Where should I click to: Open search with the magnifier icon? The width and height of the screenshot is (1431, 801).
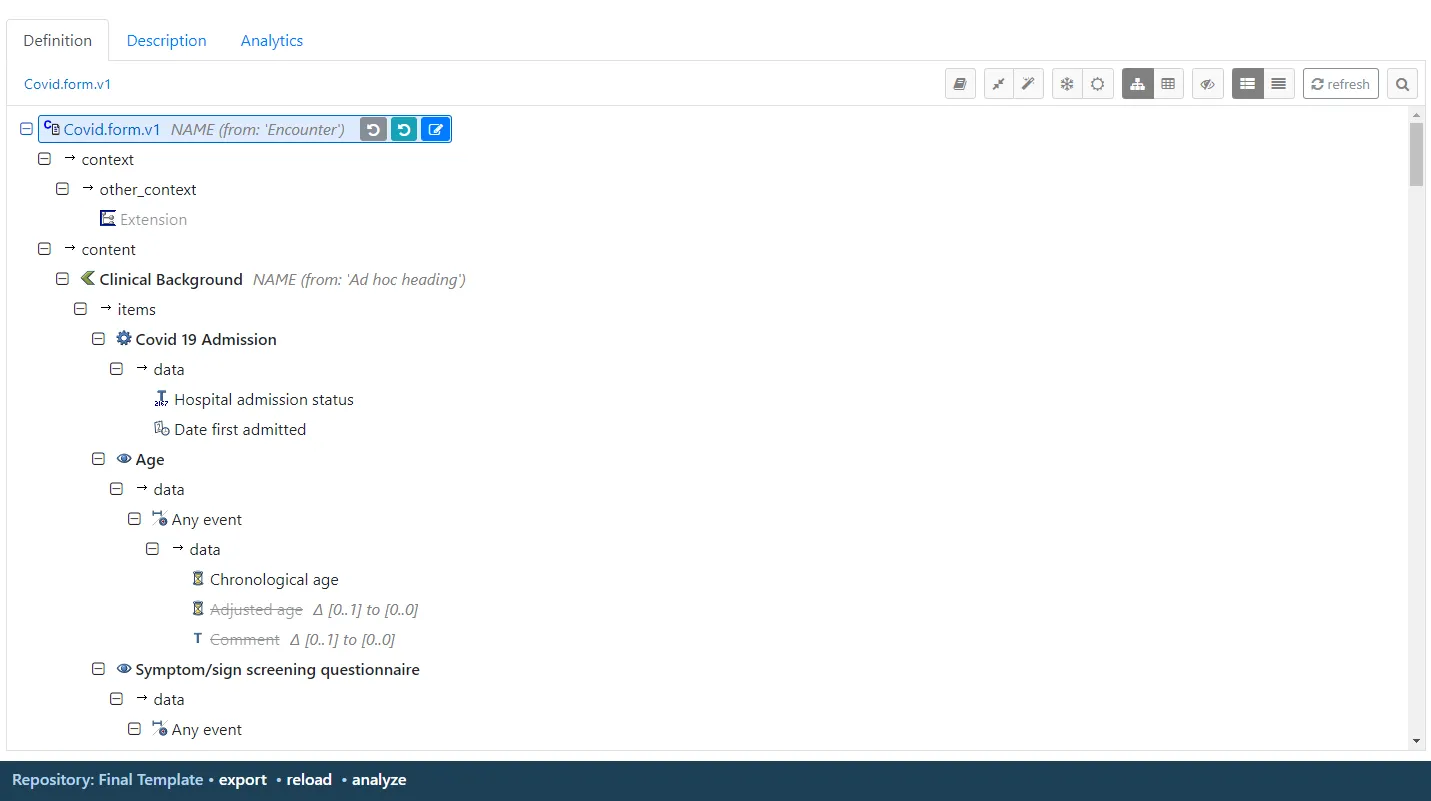point(1402,84)
